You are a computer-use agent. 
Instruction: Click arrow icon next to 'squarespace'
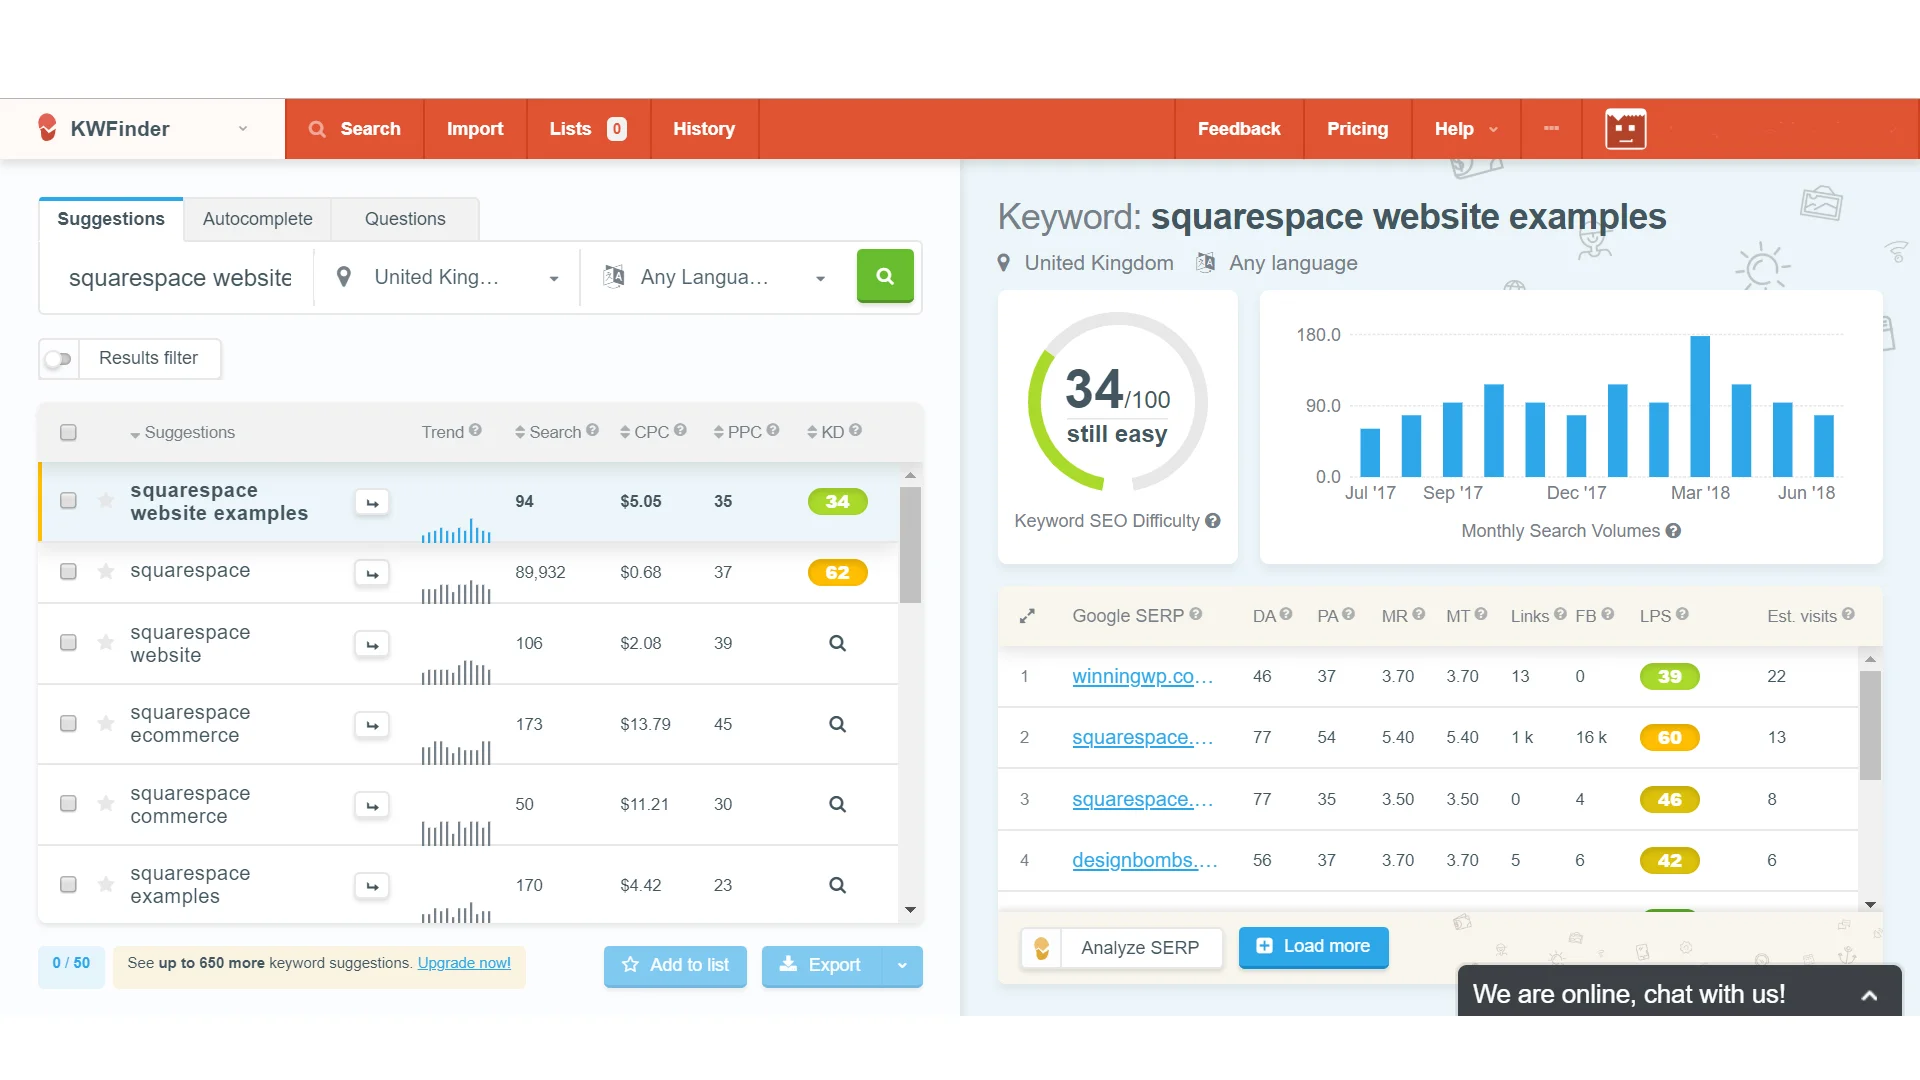pyautogui.click(x=372, y=574)
